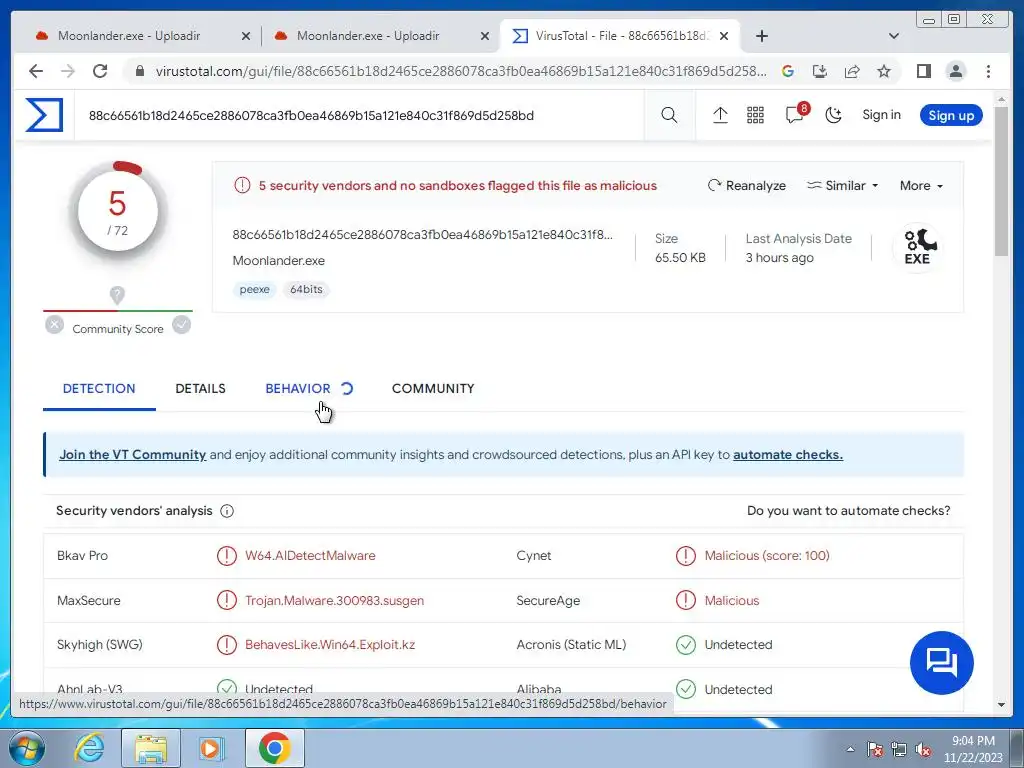Click the 64bits tag
Screen dimensions: 1024x768
306,289
